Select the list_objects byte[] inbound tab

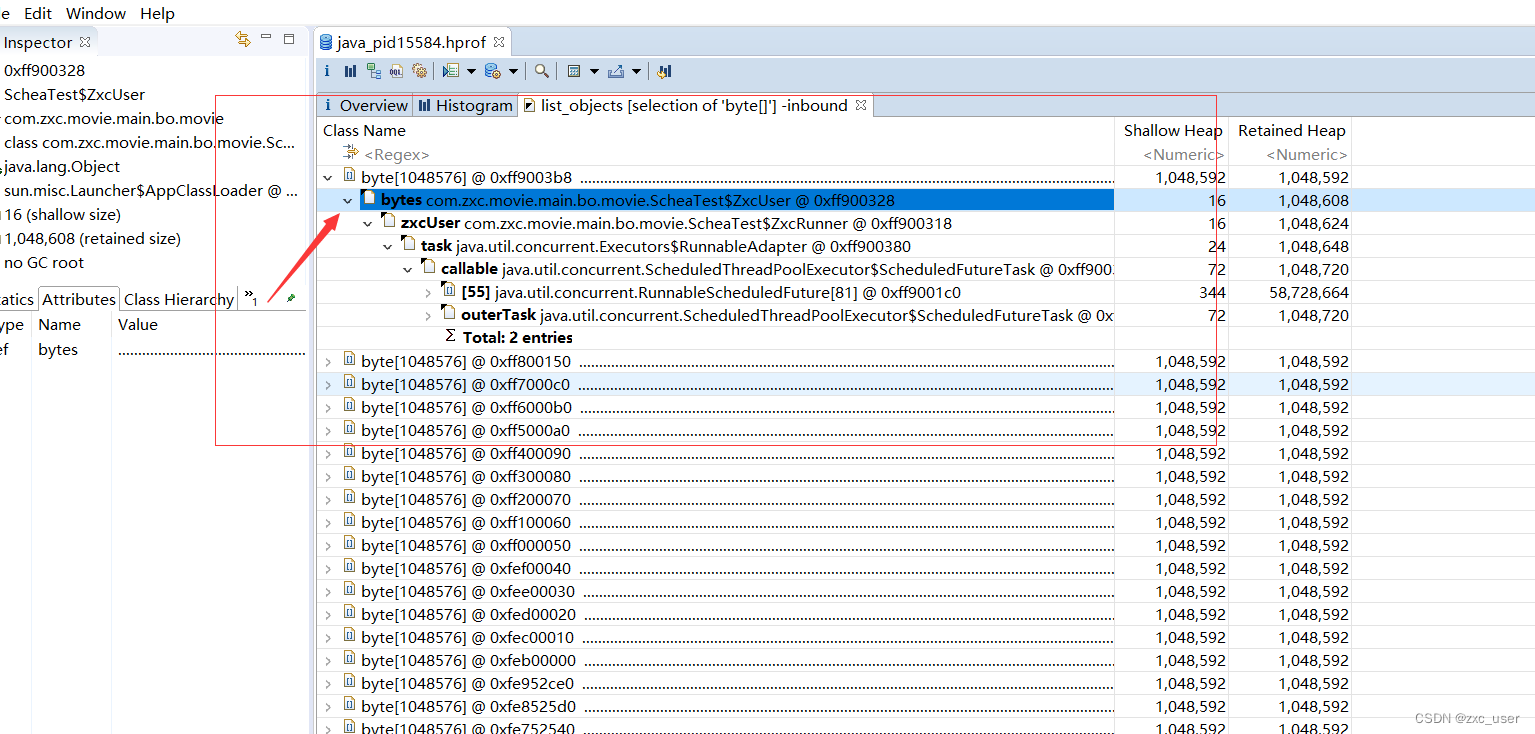pyautogui.click(x=694, y=105)
